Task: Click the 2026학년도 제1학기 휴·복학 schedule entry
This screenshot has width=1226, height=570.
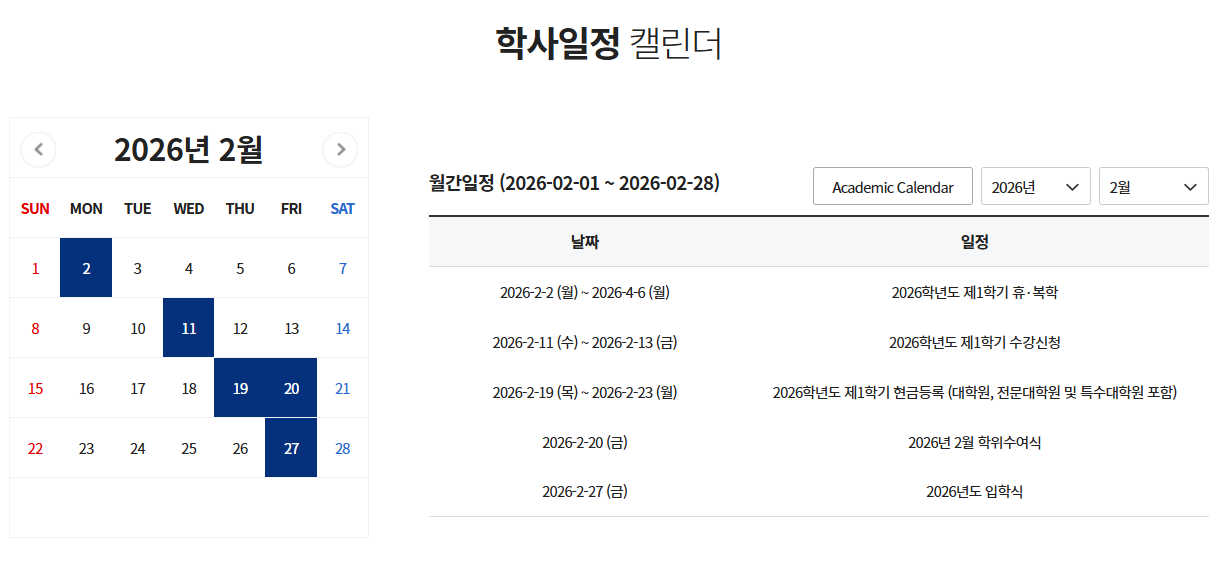Action: (x=974, y=293)
